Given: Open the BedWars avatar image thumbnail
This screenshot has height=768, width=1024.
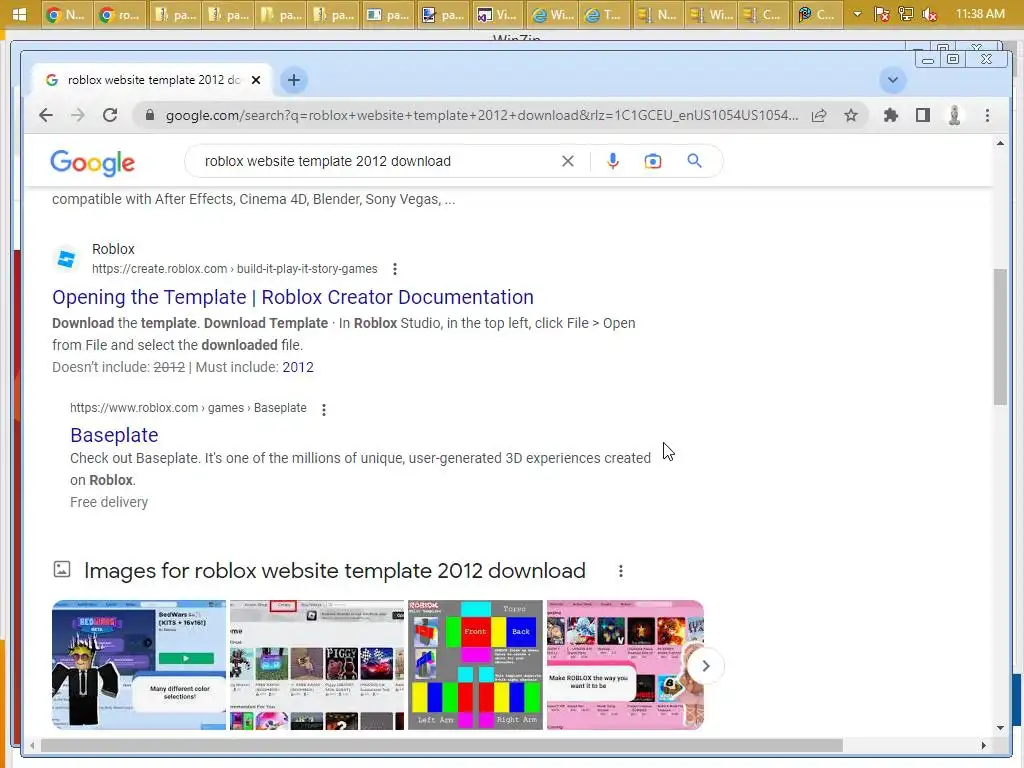Looking at the screenshot, I should pyautogui.click(x=139, y=665).
